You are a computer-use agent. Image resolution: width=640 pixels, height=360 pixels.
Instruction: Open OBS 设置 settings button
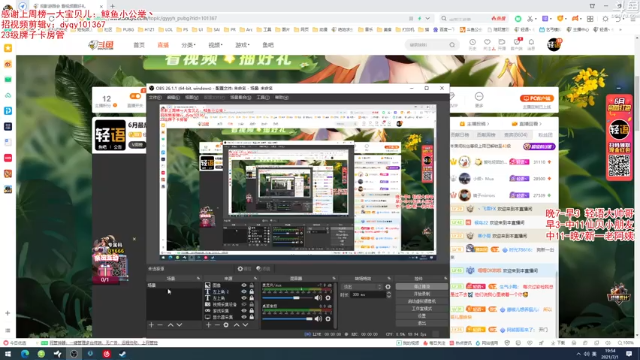pos(422,316)
